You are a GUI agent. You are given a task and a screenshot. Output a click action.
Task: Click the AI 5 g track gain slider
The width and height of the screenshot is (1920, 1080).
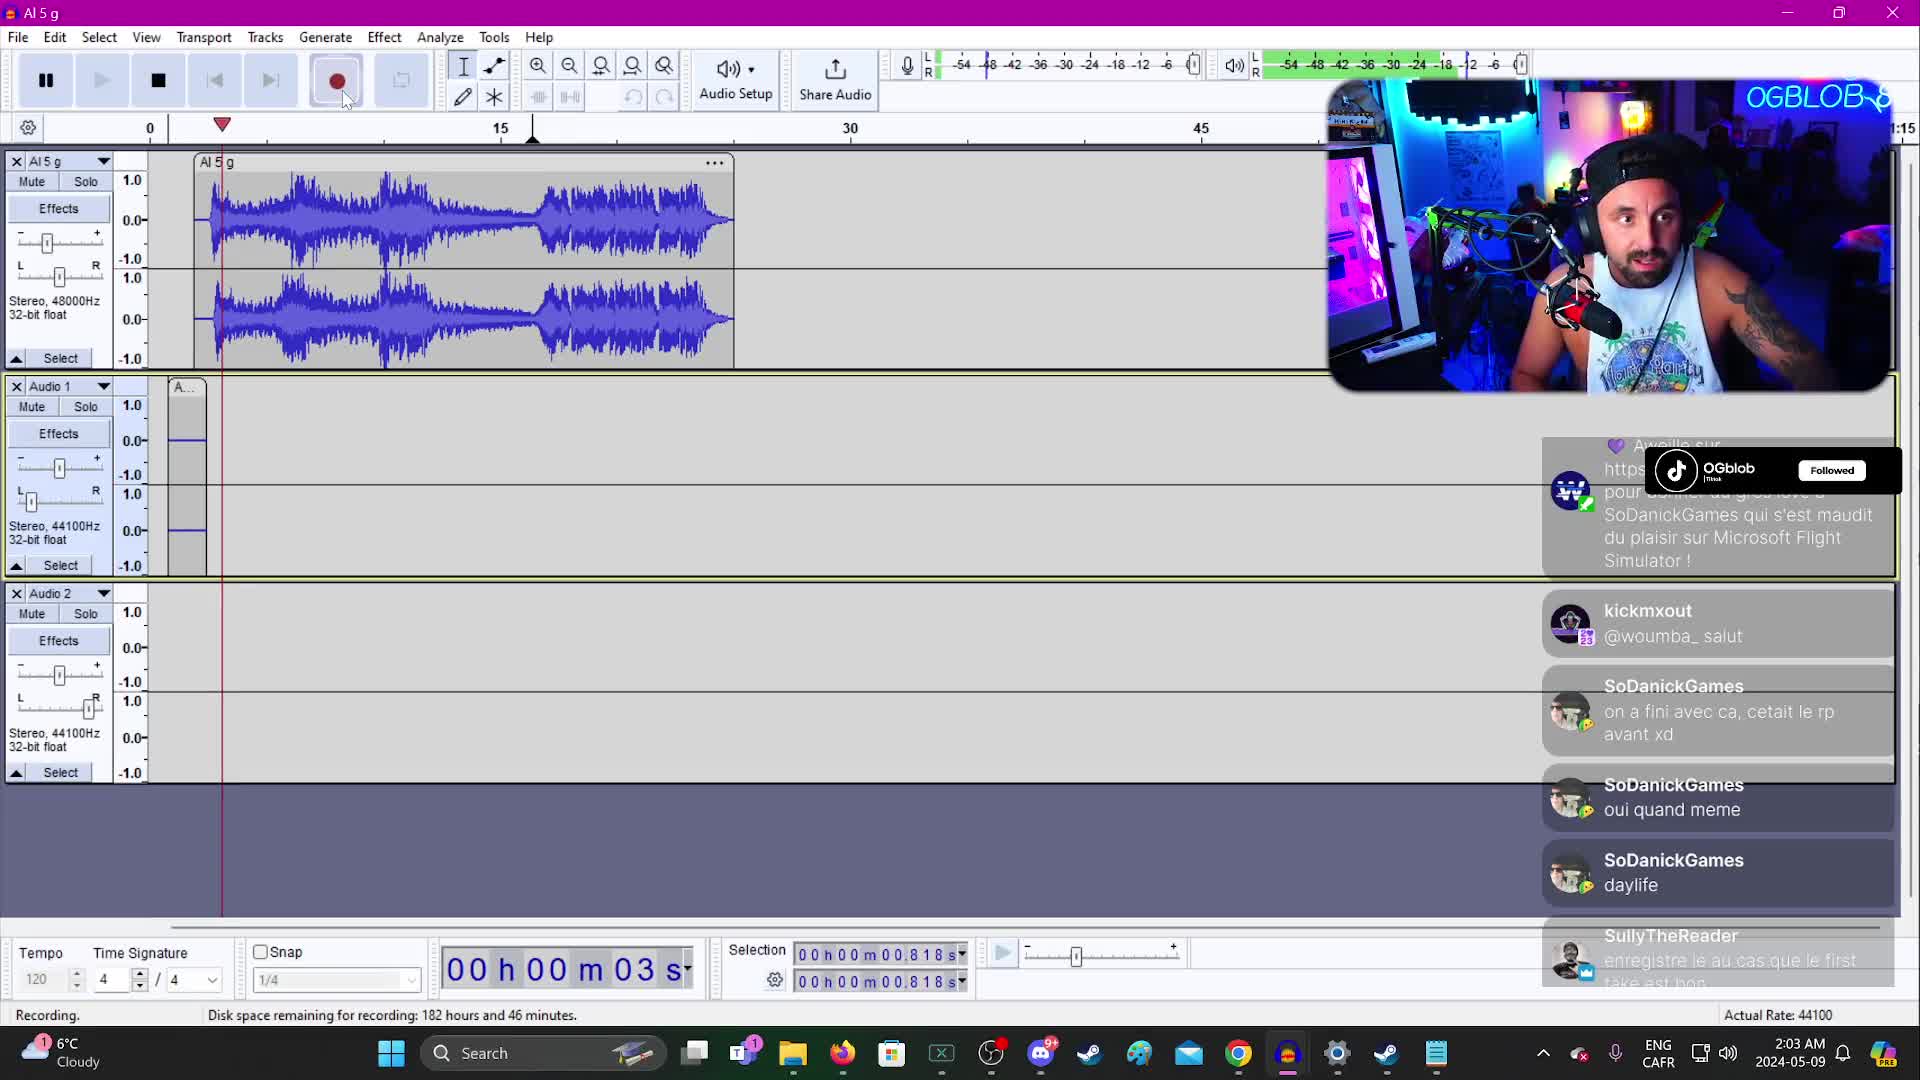[x=47, y=243]
